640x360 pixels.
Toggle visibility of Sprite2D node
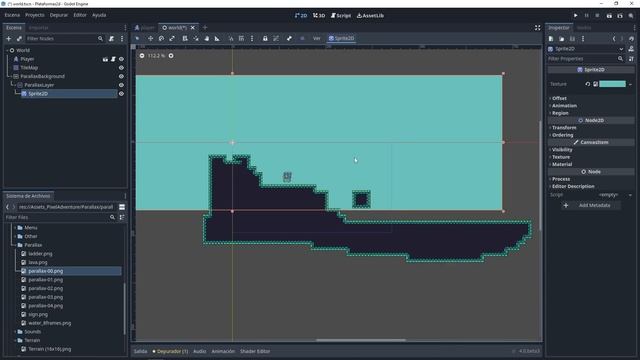click(x=121, y=93)
